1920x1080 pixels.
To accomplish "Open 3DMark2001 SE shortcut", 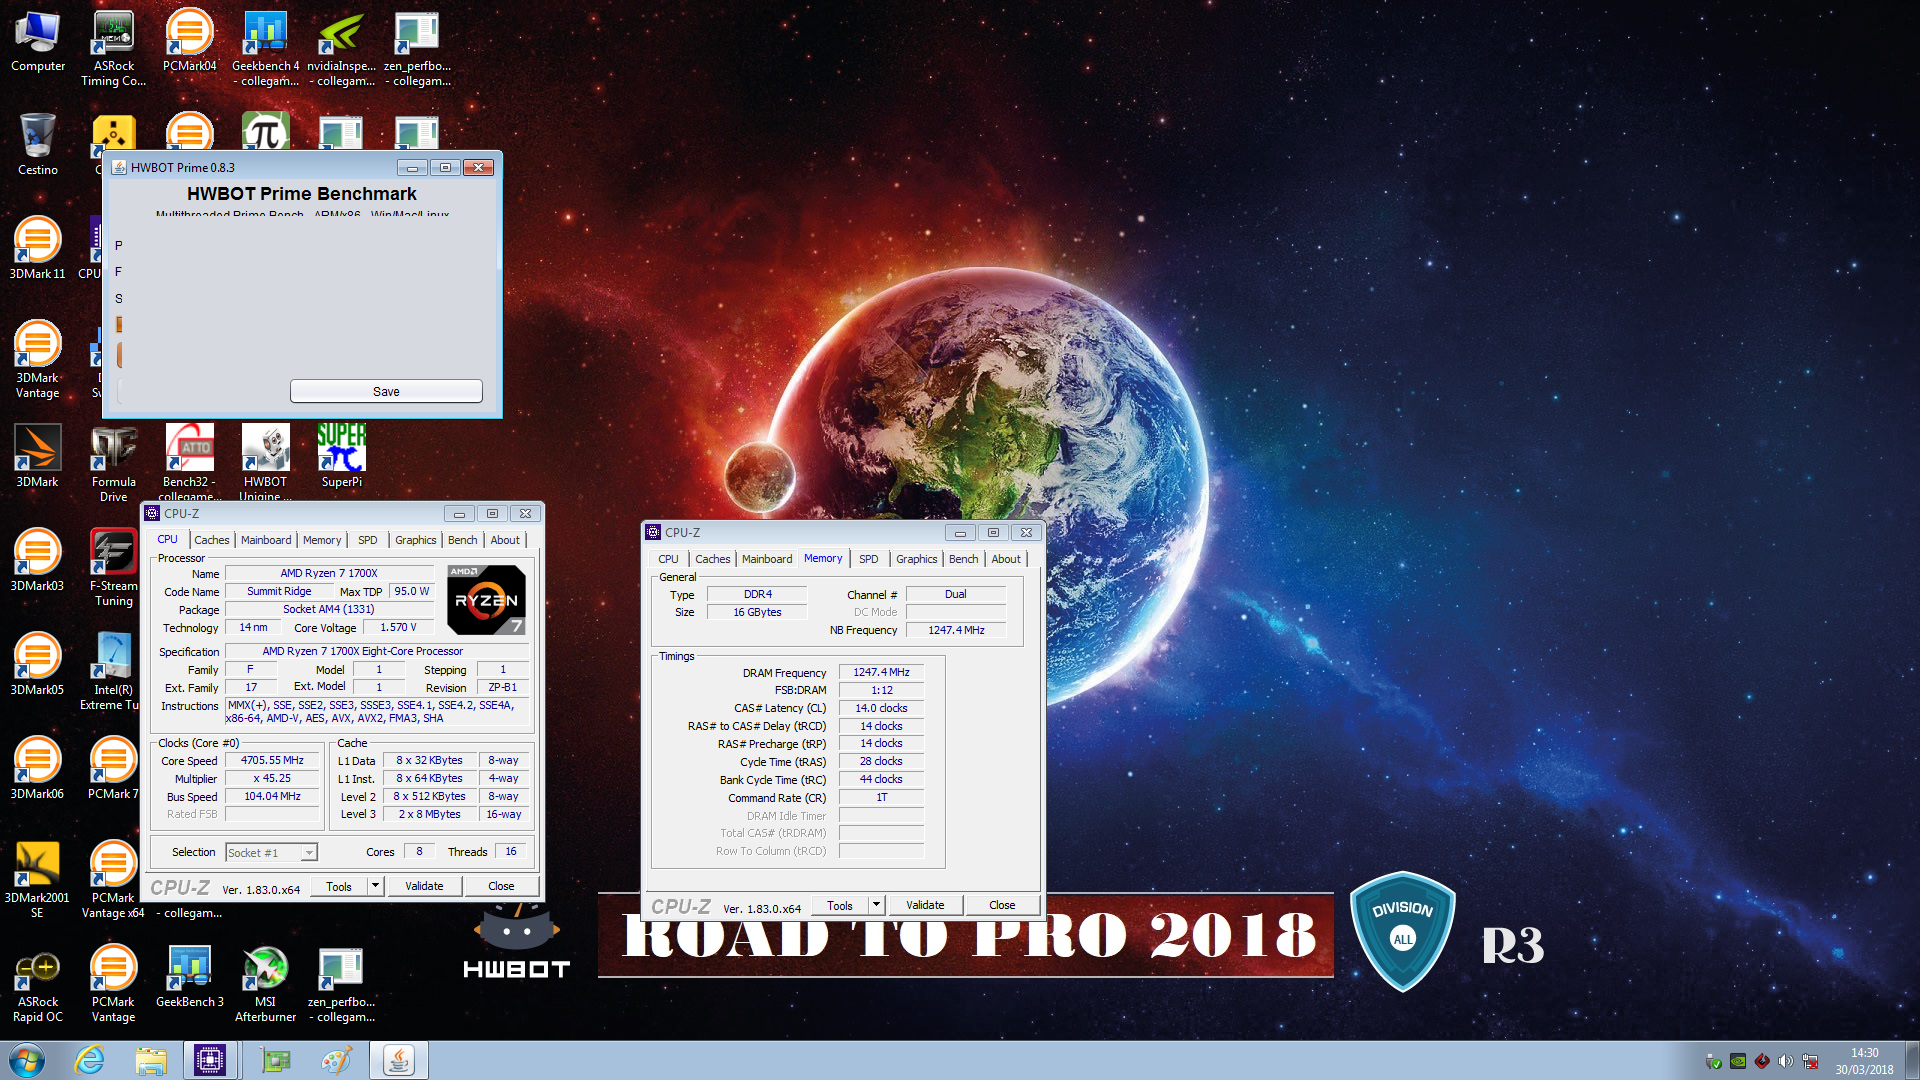I will (38, 880).
